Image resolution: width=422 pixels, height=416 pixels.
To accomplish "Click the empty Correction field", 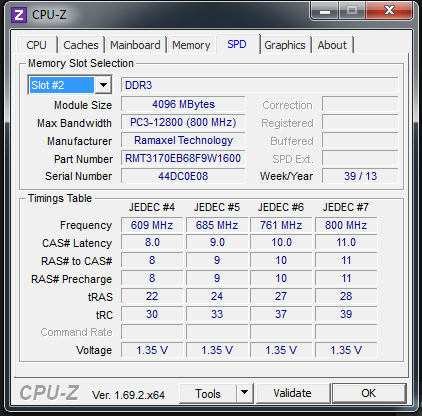I will [x=360, y=104].
